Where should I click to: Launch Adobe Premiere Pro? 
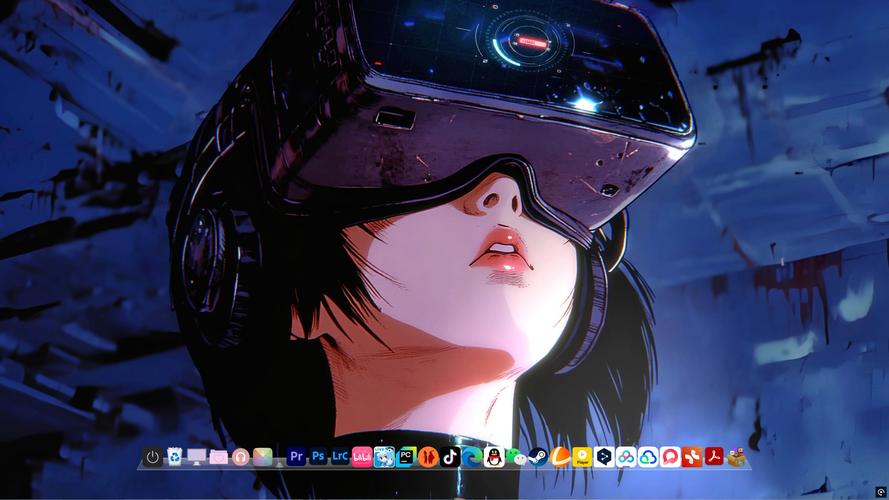tap(296, 457)
